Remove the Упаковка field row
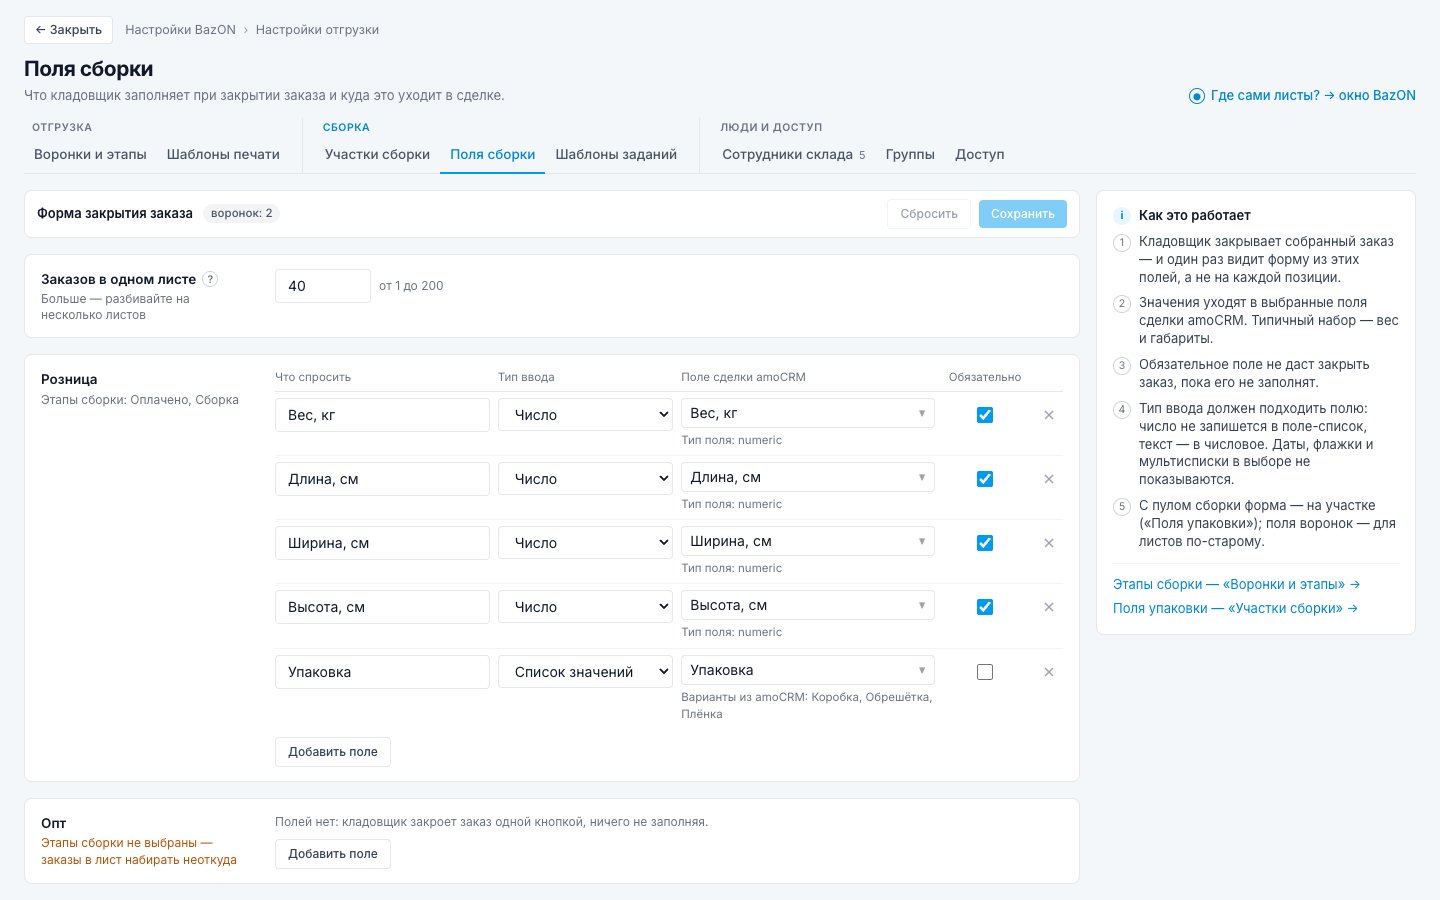The width and height of the screenshot is (1440, 900). (x=1049, y=672)
